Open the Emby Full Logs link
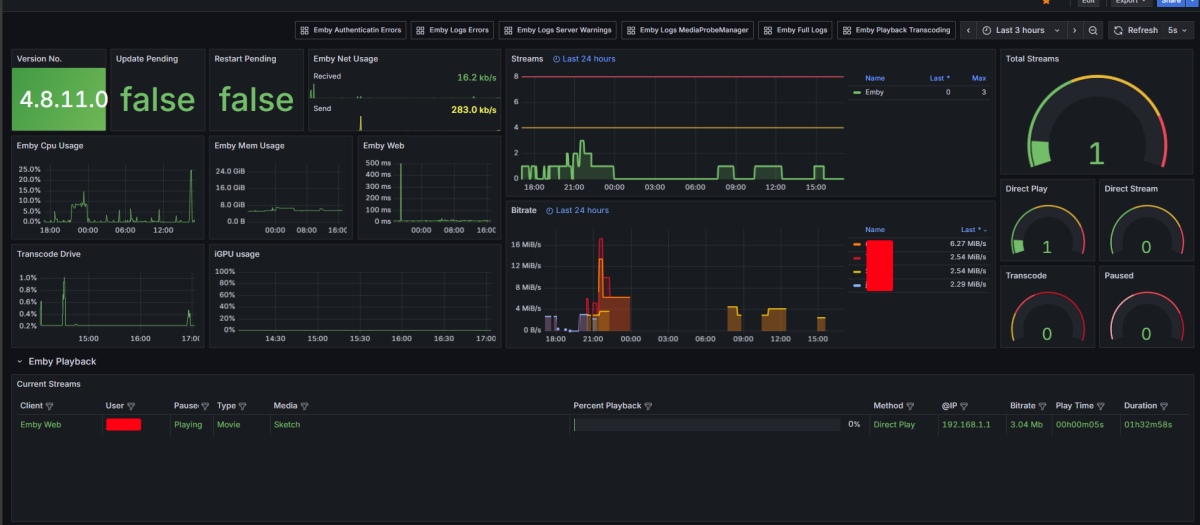 794,31
